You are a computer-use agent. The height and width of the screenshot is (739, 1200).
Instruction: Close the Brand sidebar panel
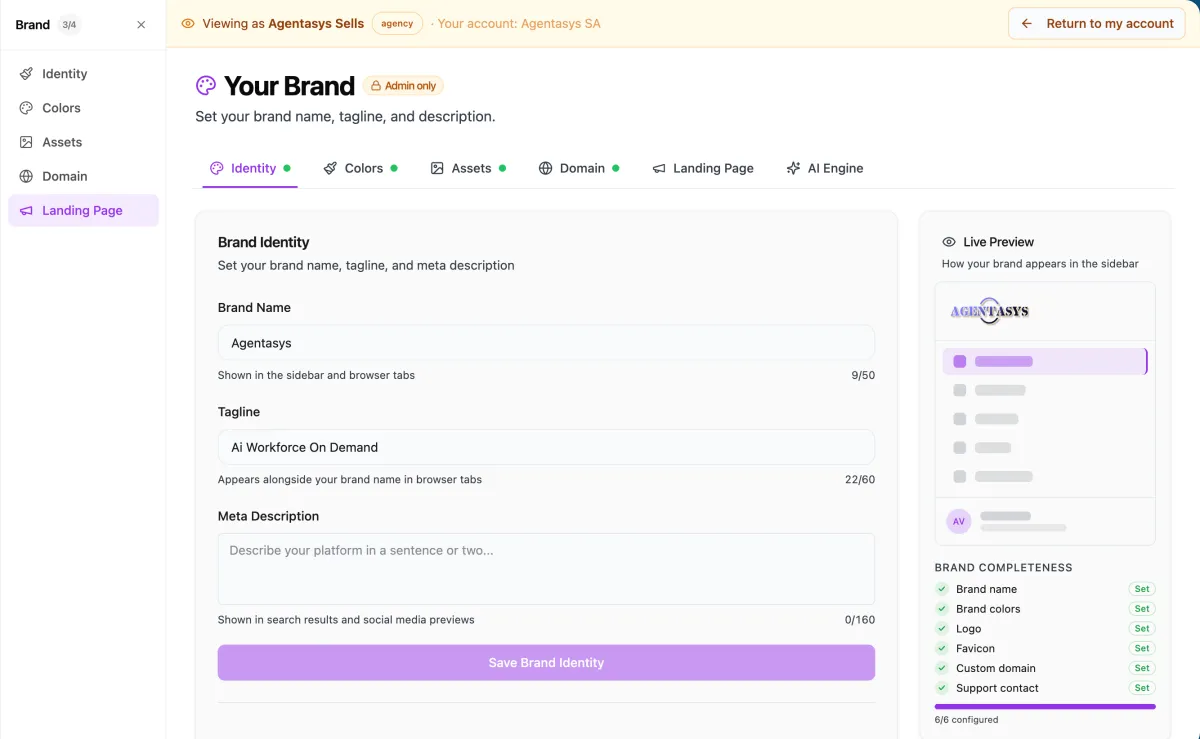141,25
